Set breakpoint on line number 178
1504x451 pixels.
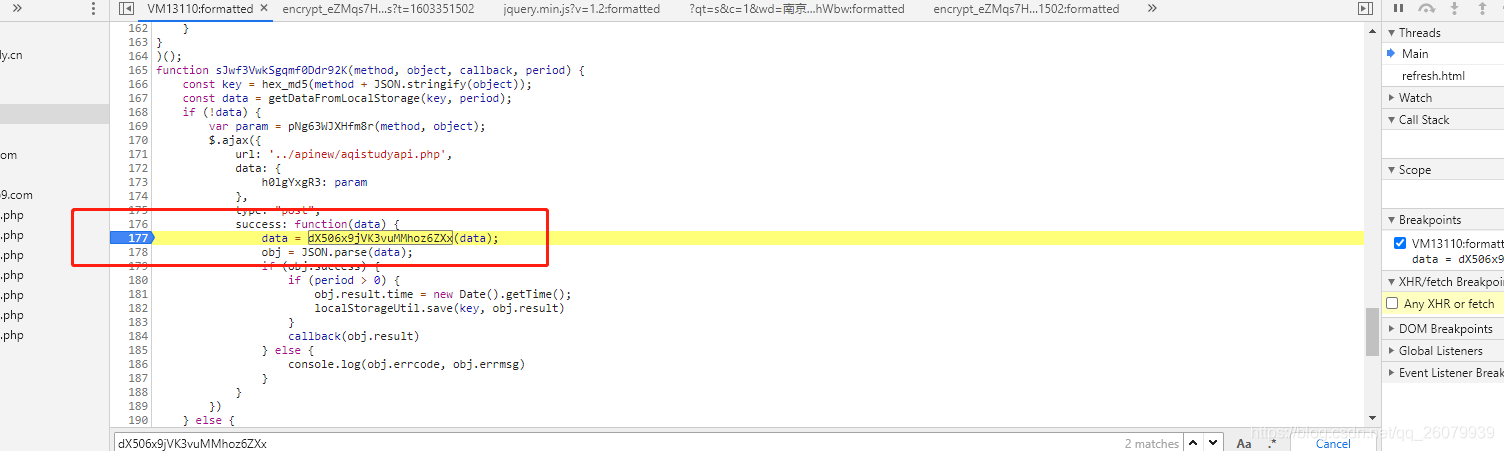(x=138, y=252)
